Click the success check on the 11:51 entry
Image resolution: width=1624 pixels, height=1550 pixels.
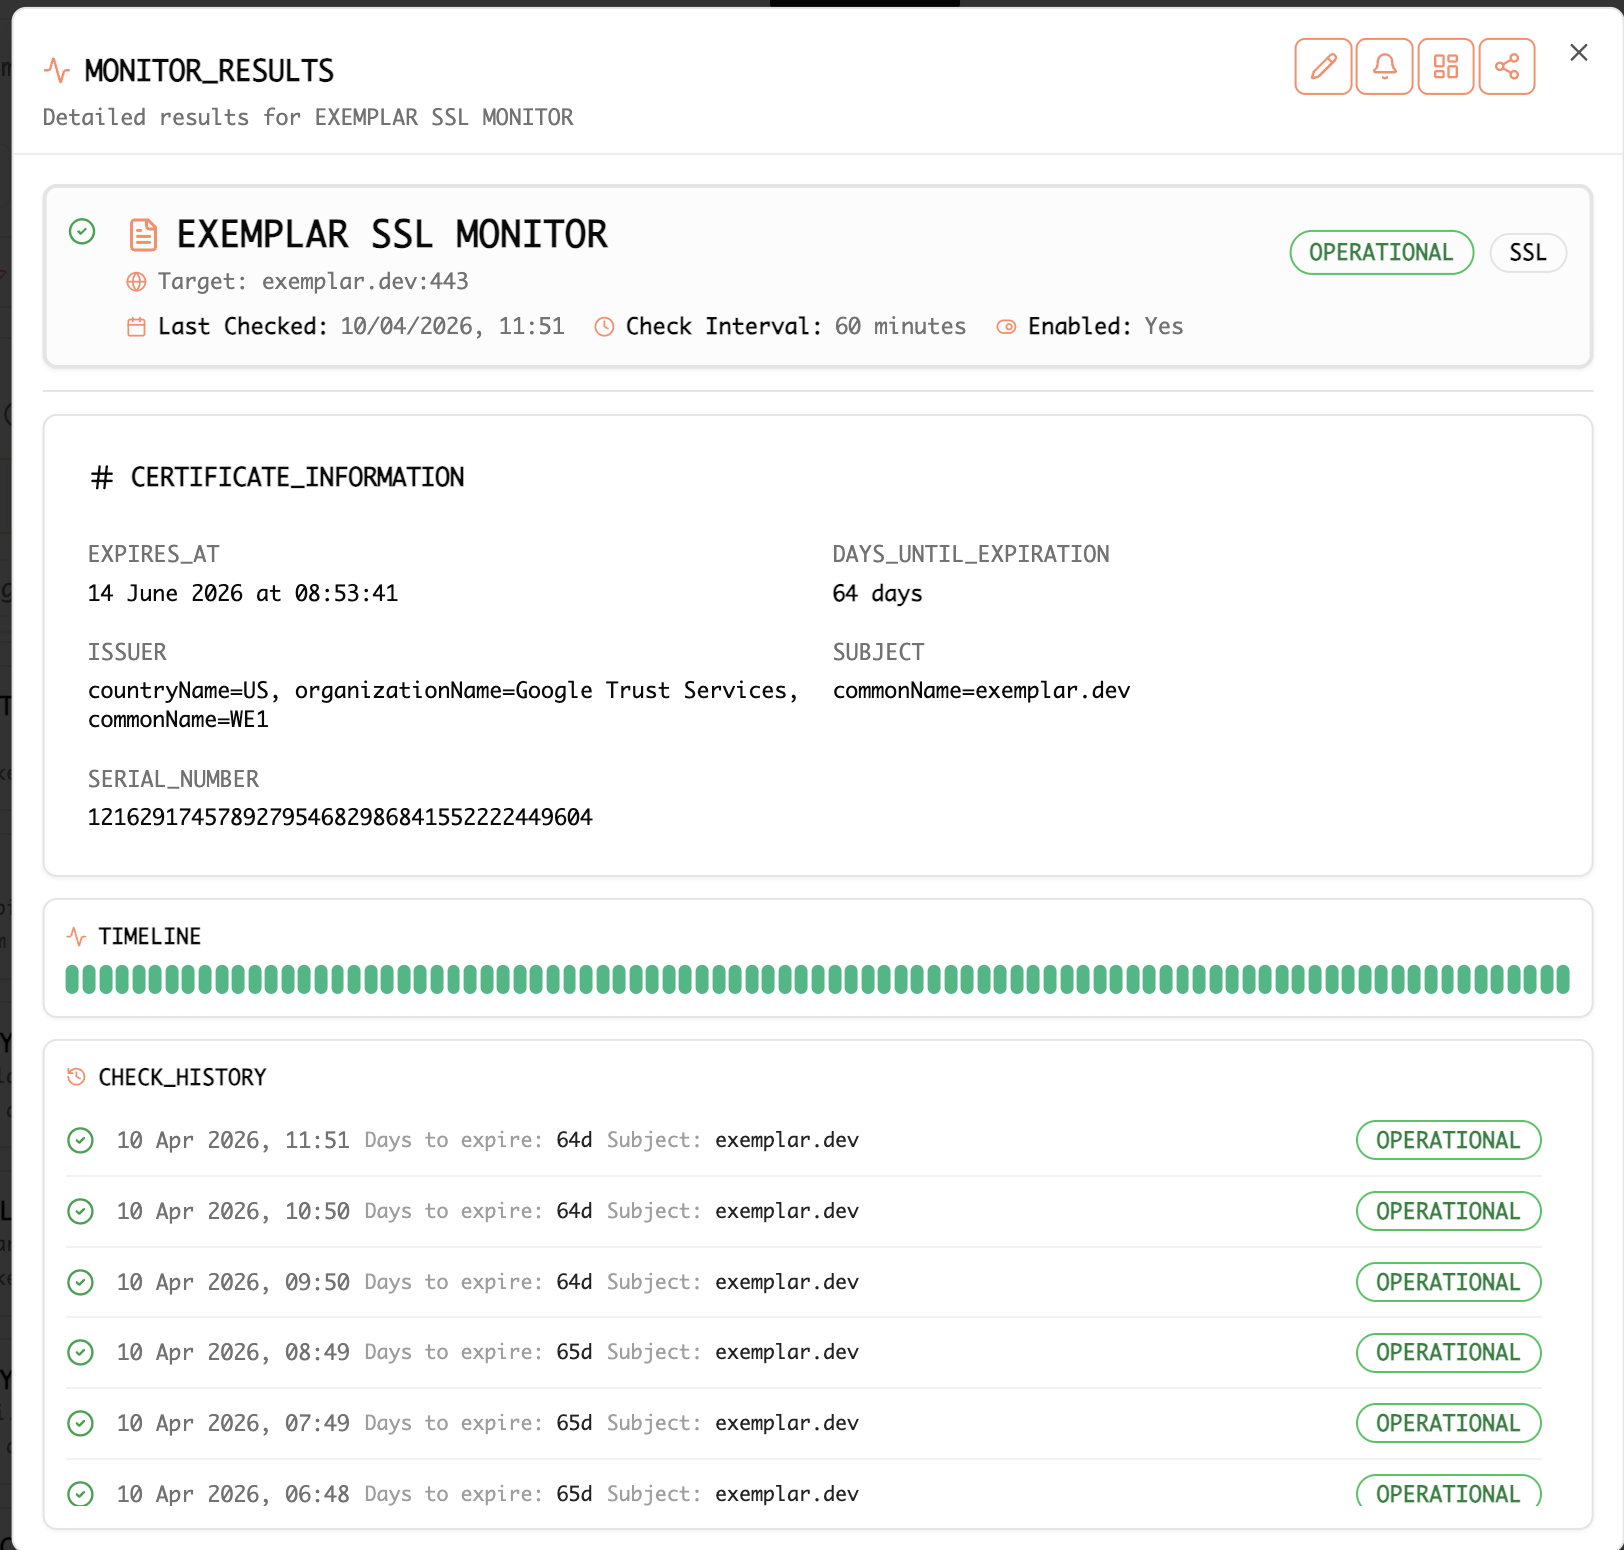(80, 1140)
